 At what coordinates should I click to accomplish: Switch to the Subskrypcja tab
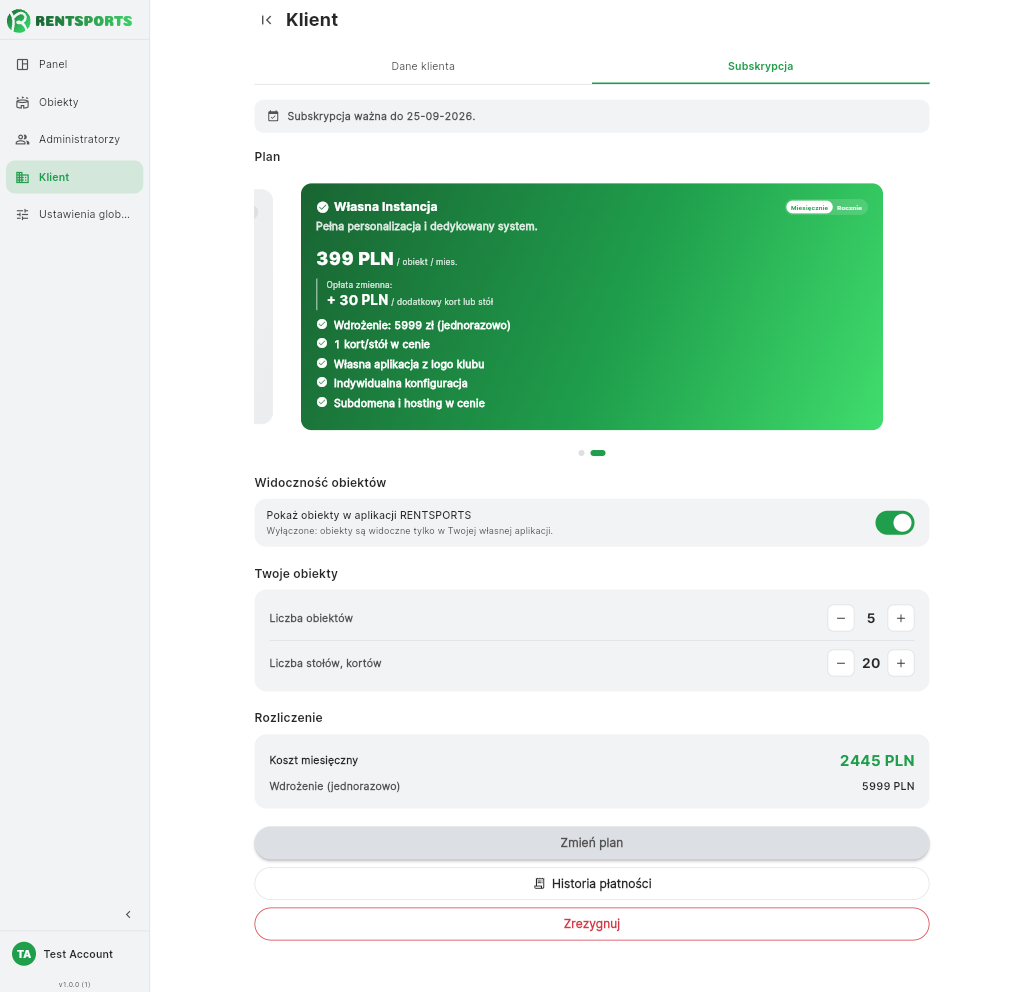point(760,66)
